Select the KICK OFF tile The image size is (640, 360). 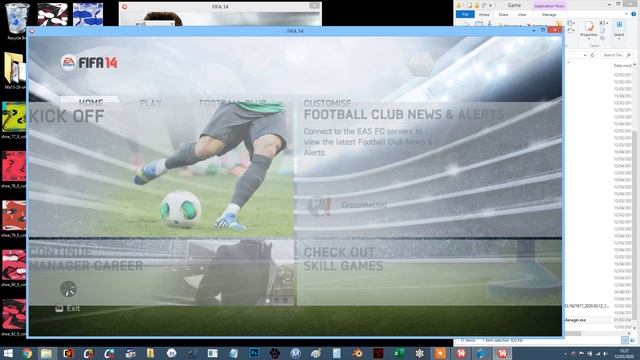click(161, 170)
